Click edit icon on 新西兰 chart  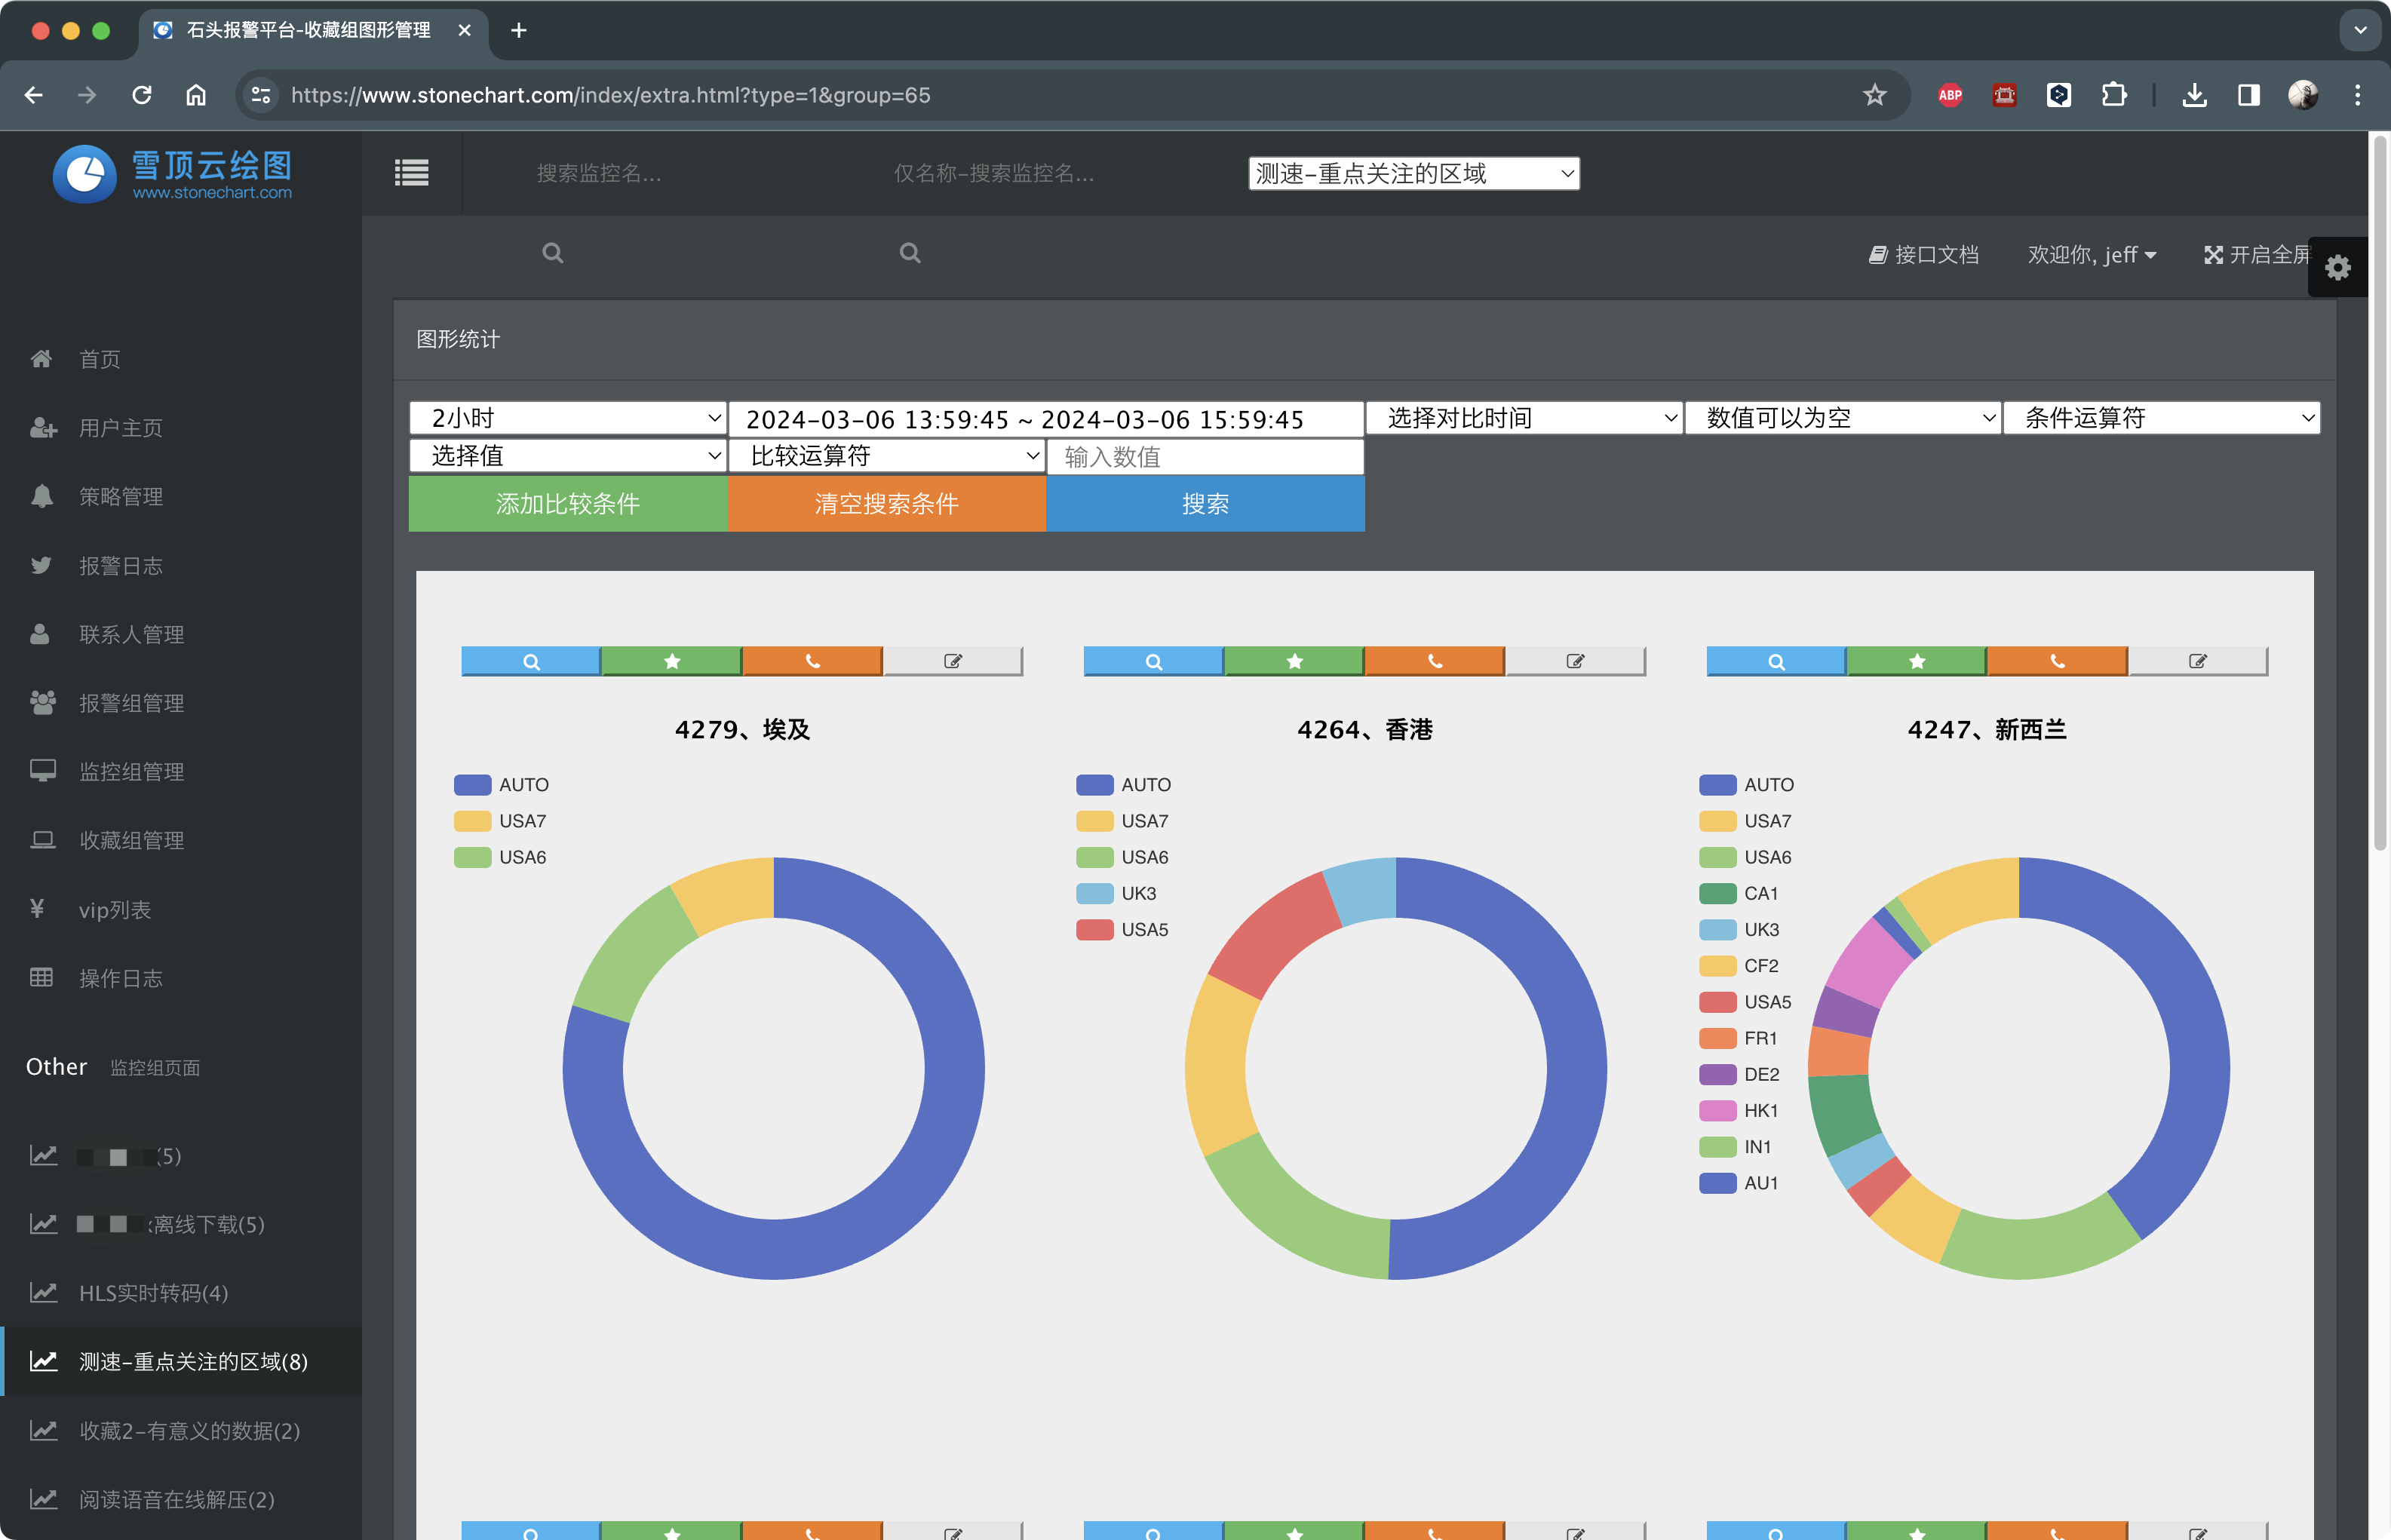tap(2197, 661)
